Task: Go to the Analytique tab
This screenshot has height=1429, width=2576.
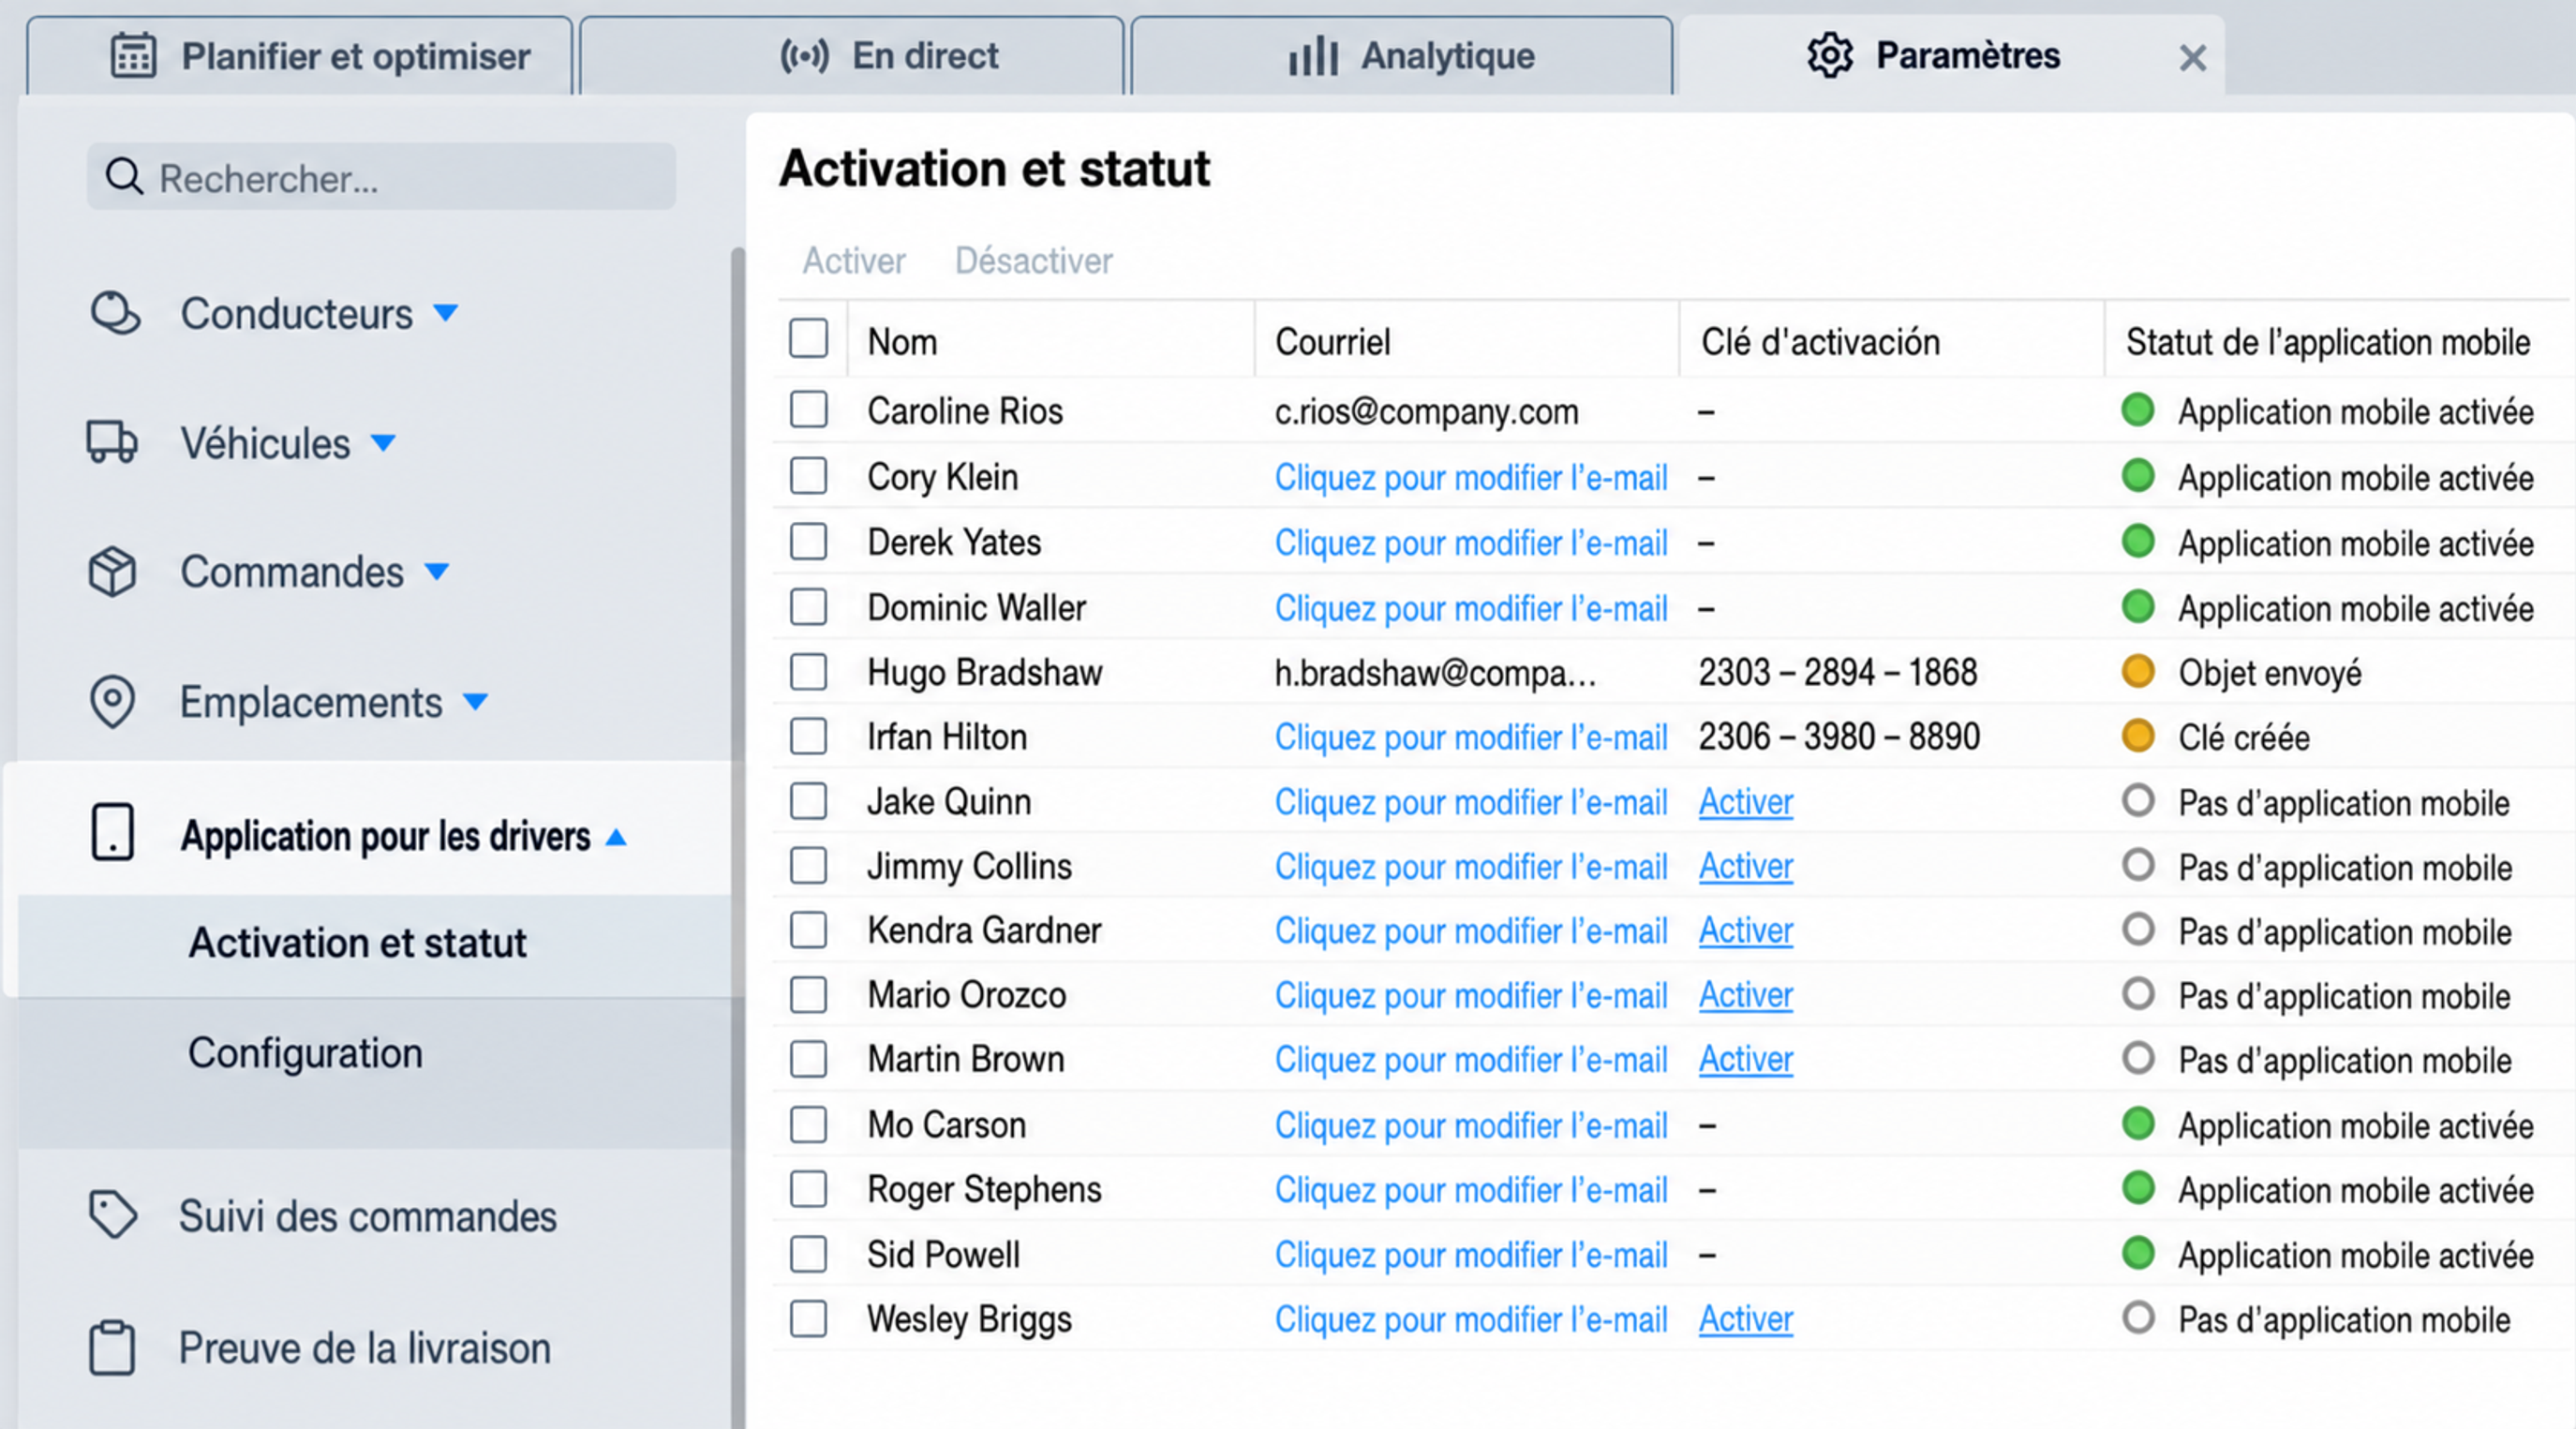Action: (1402, 56)
